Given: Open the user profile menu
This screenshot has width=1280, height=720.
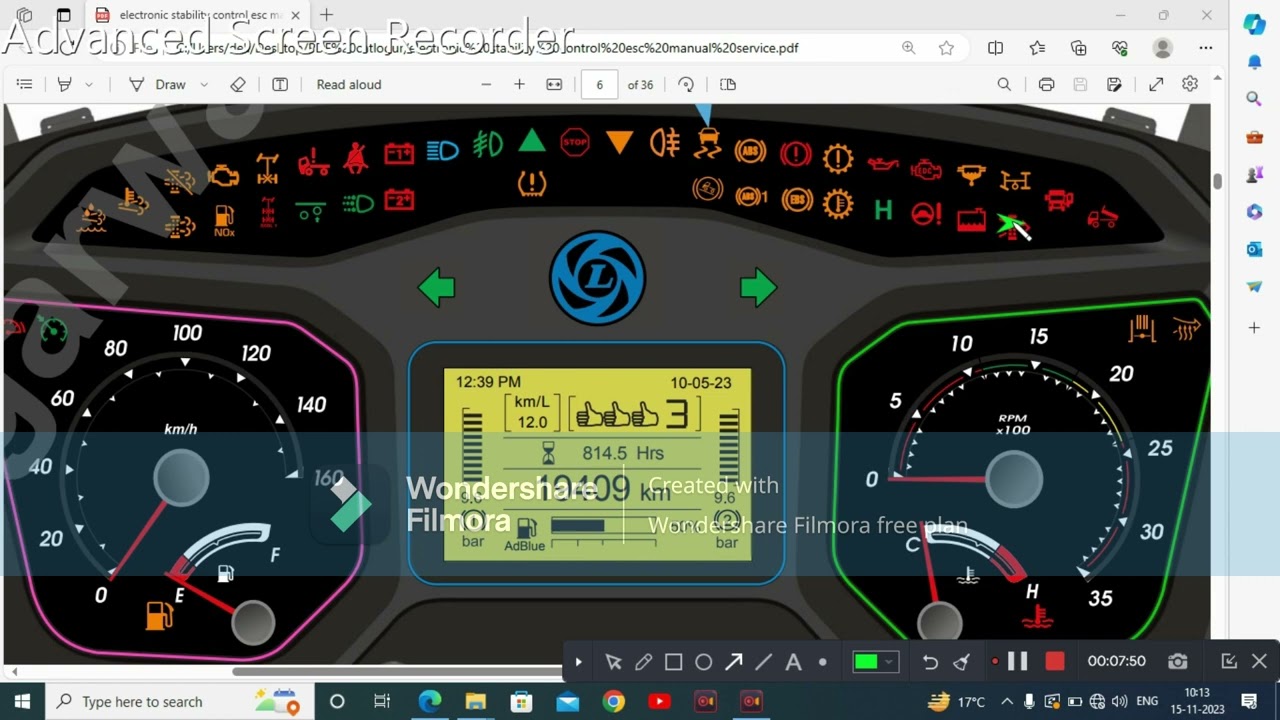Looking at the screenshot, I should pos(1162,48).
